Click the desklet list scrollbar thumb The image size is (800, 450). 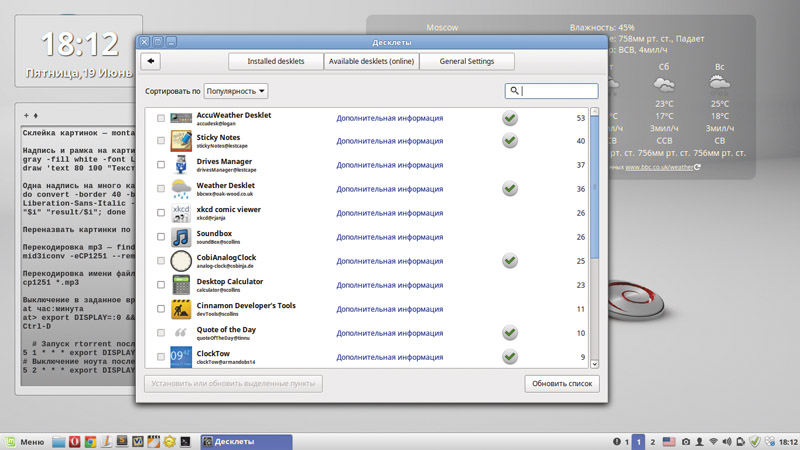pyautogui.click(x=594, y=187)
